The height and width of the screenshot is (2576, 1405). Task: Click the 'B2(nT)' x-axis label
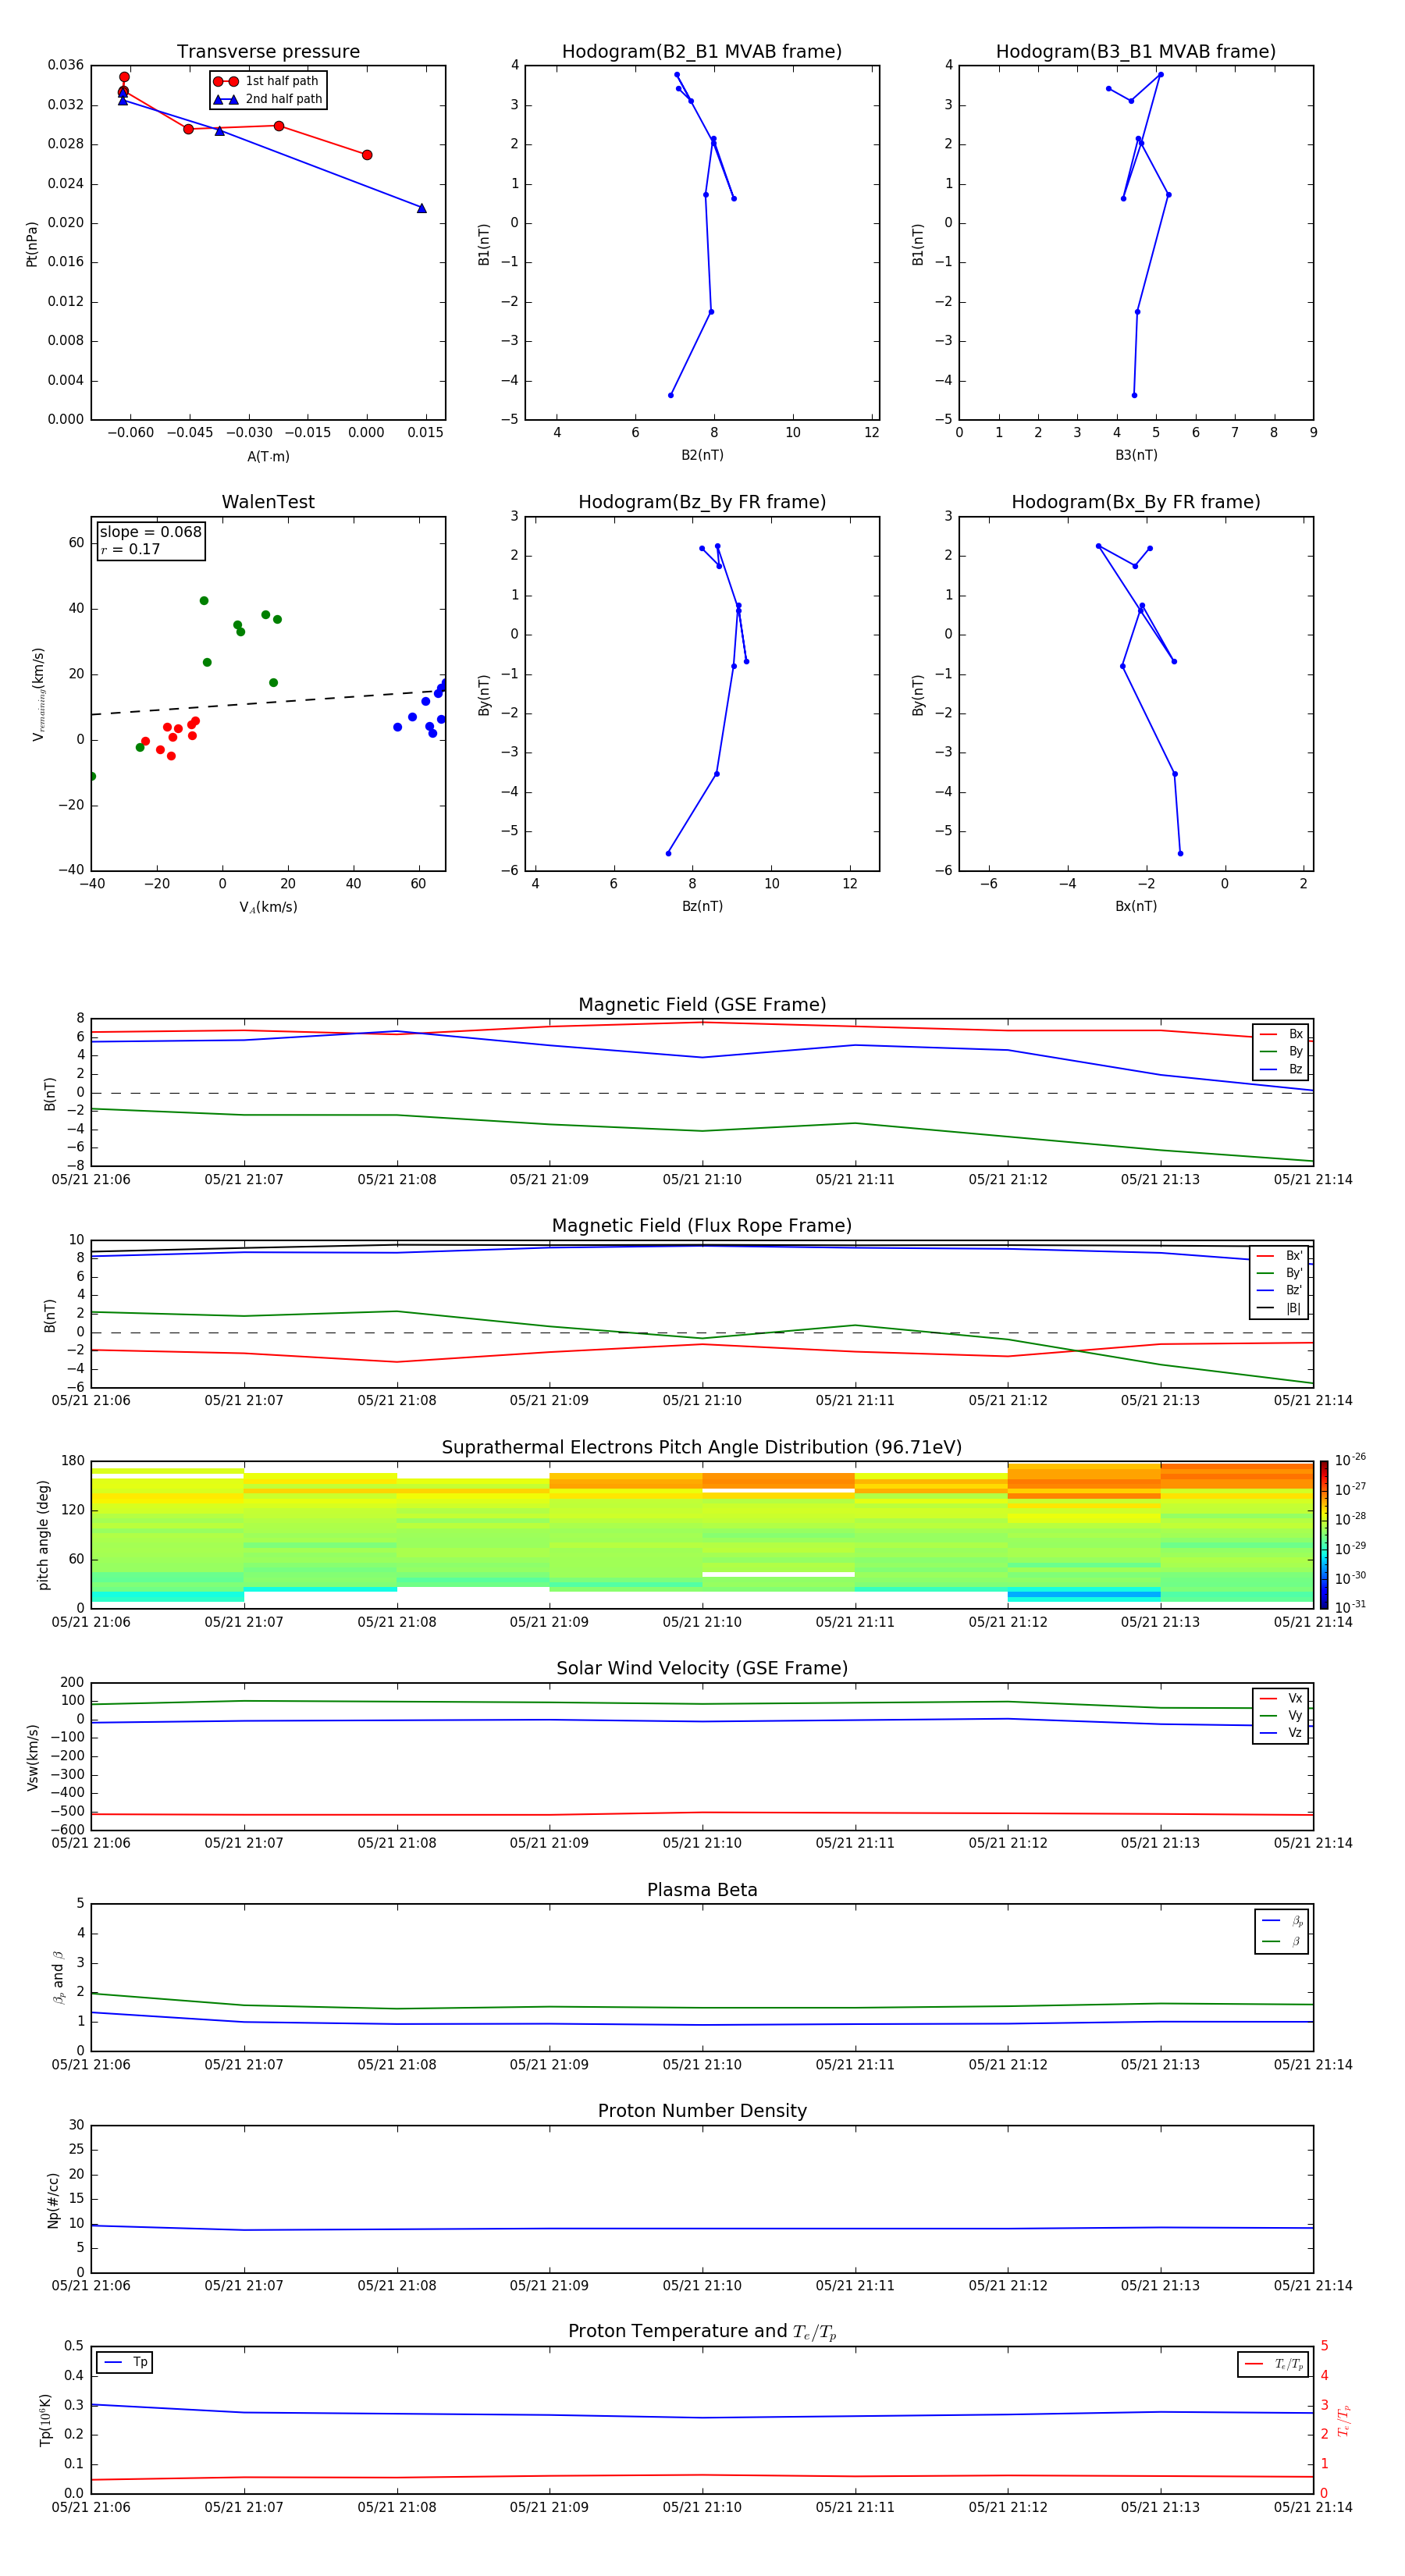pos(702,455)
